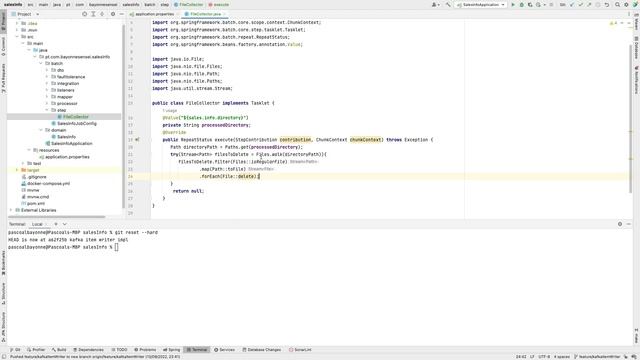
Task: Click execute breadcrumb in navigation bar
Action: tap(218, 4)
